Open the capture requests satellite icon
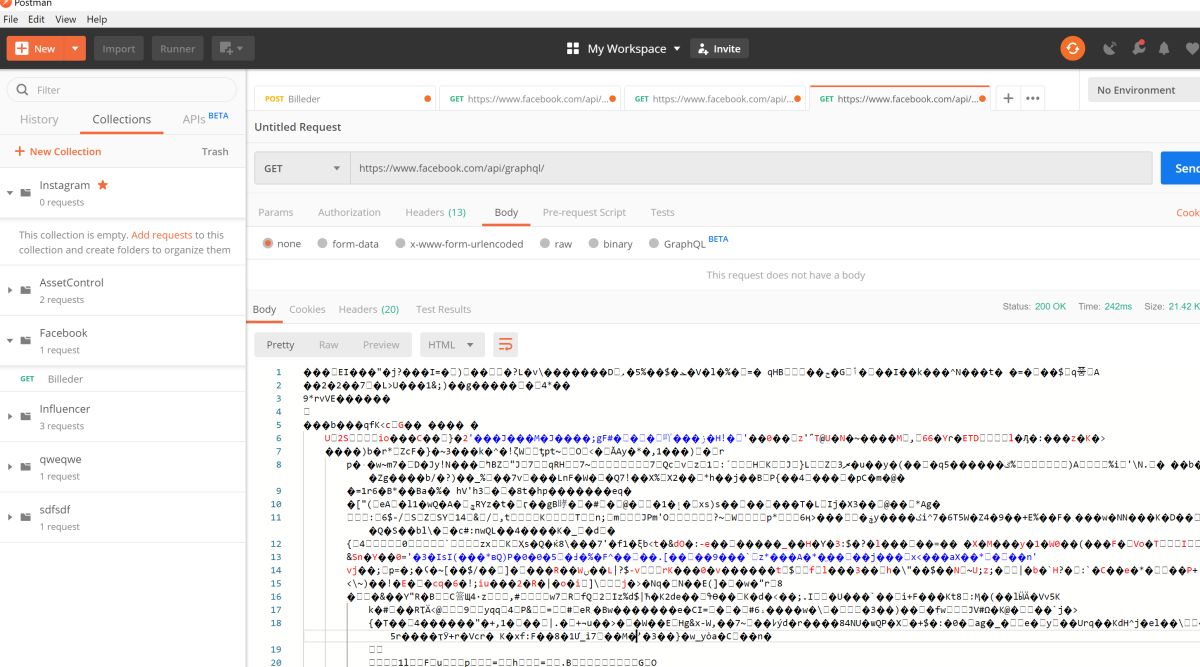 coord(1109,48)
